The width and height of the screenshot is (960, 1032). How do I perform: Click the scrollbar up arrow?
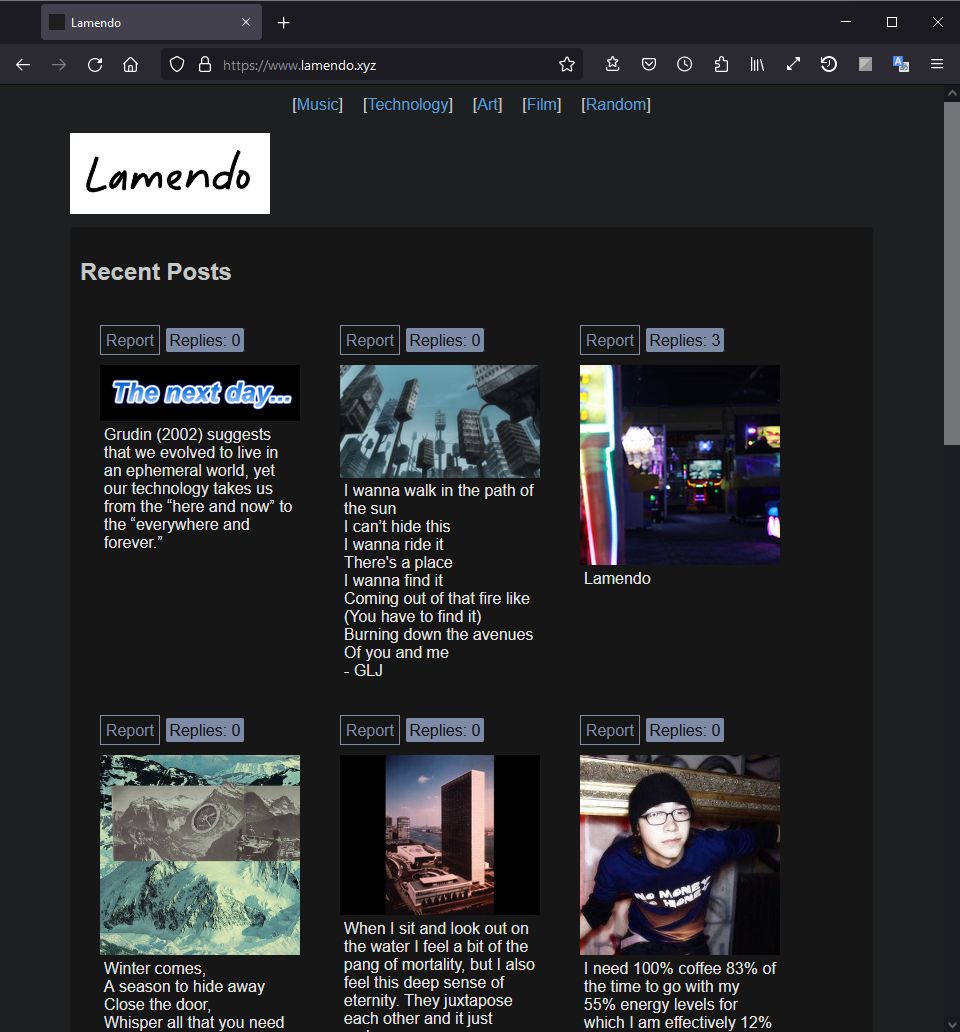pyautogui.click(x=951, y=93)
